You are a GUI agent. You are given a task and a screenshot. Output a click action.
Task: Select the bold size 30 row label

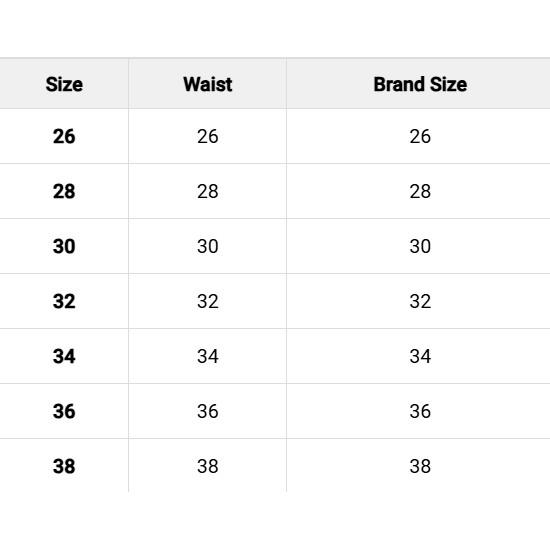click(64, 246)
